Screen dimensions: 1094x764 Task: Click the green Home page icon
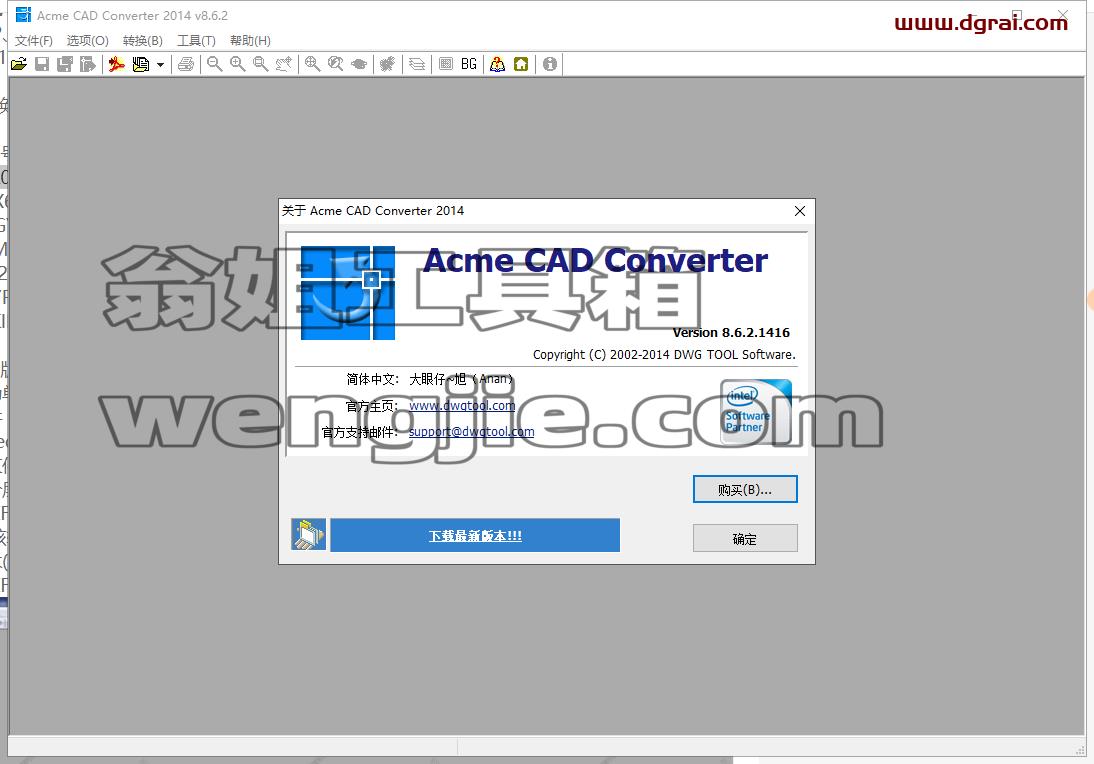(521, 64)
